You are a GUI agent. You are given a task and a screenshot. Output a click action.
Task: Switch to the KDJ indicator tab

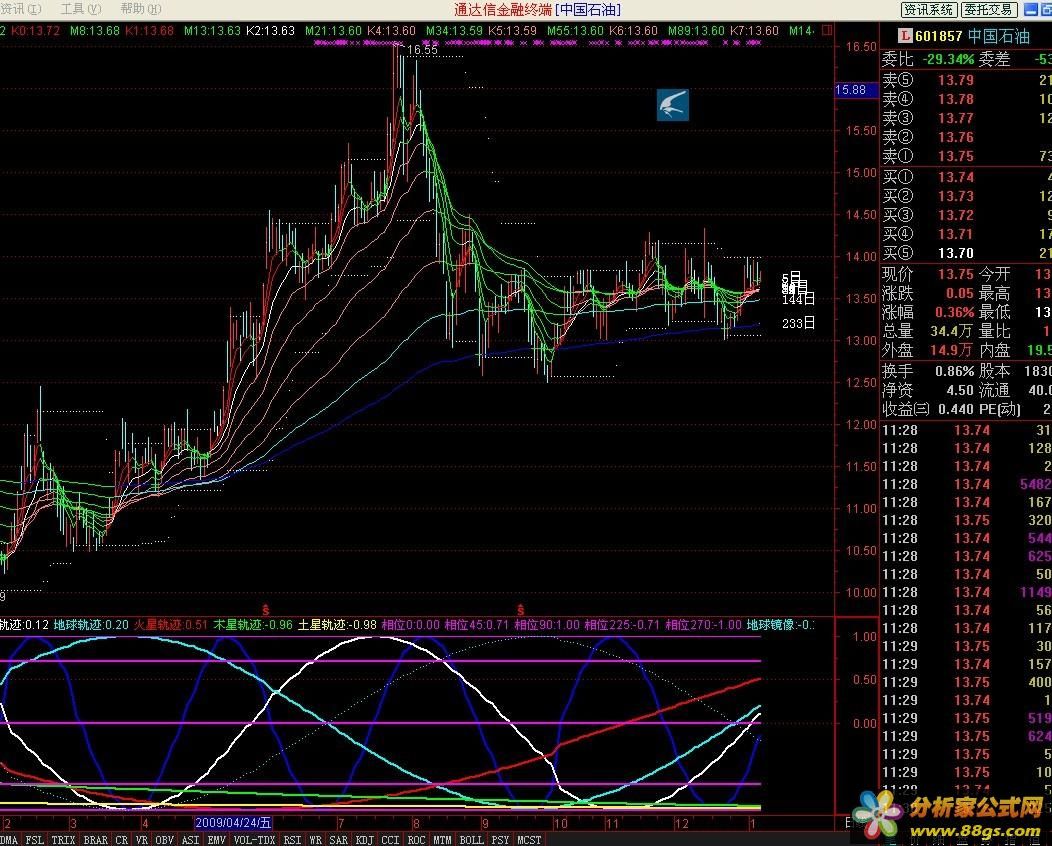[364, 839]
